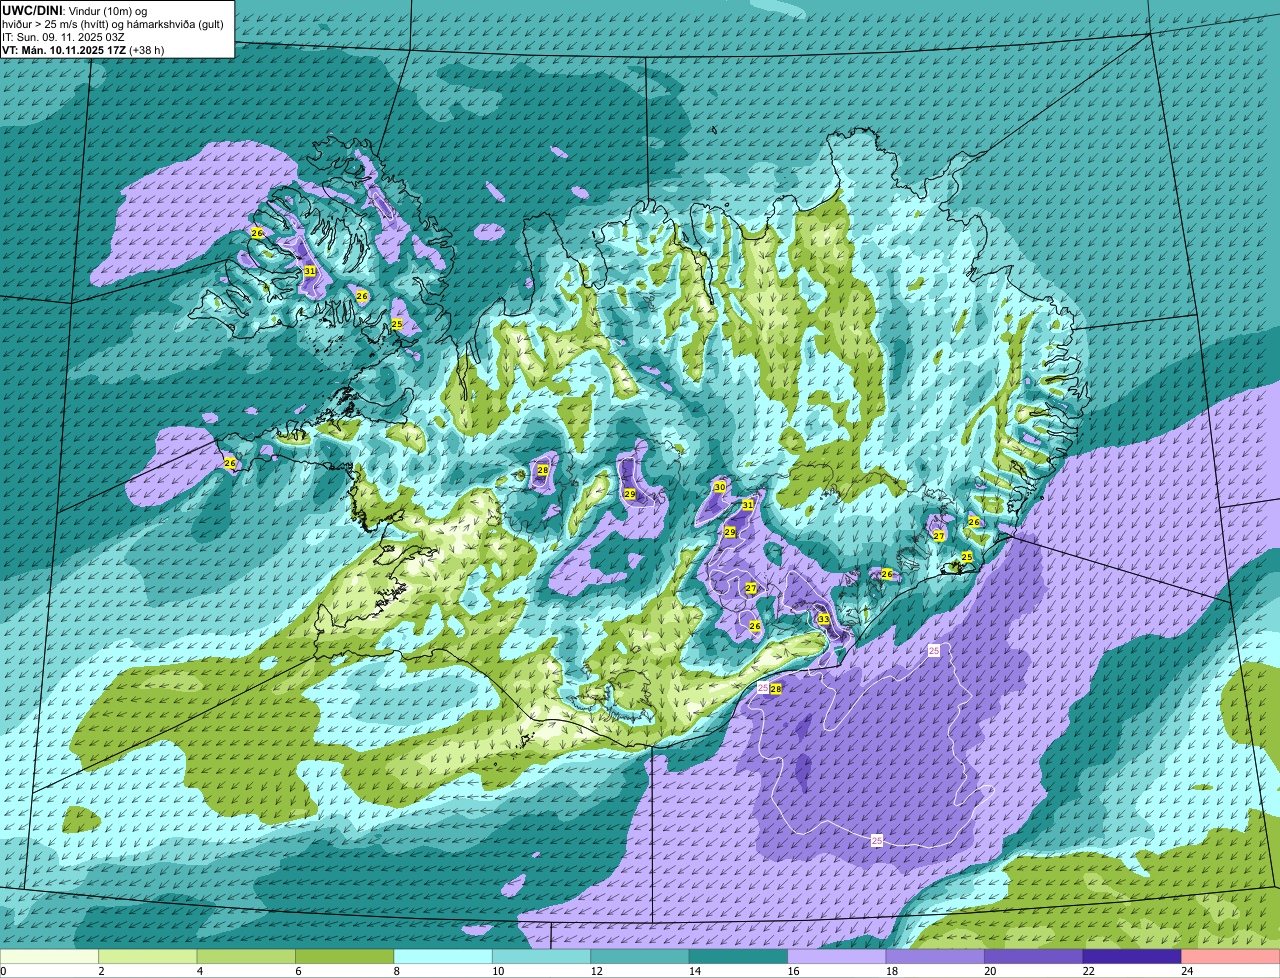Click the light lavender 16–18 m/s swatch
This screenshot has width=1280, height=978.
(838, 957)
